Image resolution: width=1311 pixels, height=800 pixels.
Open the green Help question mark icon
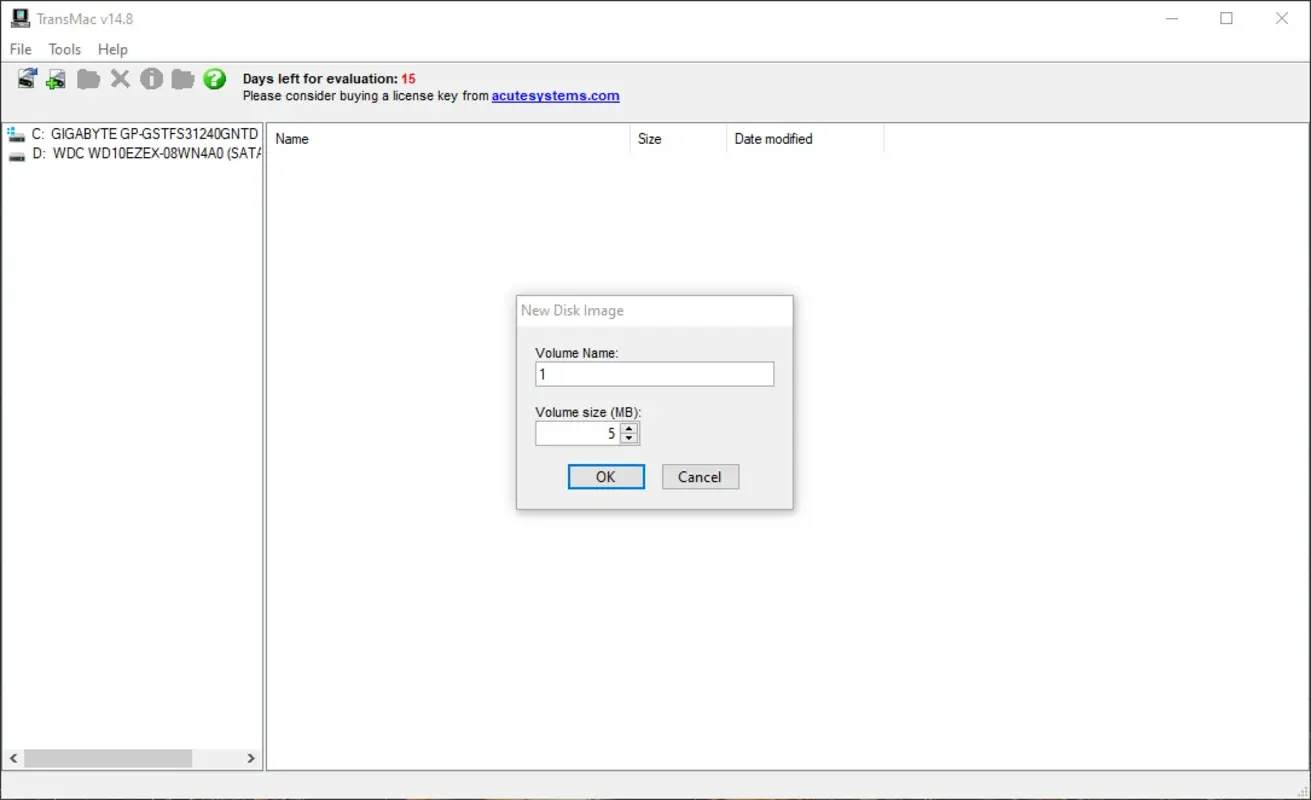[214, 79]
